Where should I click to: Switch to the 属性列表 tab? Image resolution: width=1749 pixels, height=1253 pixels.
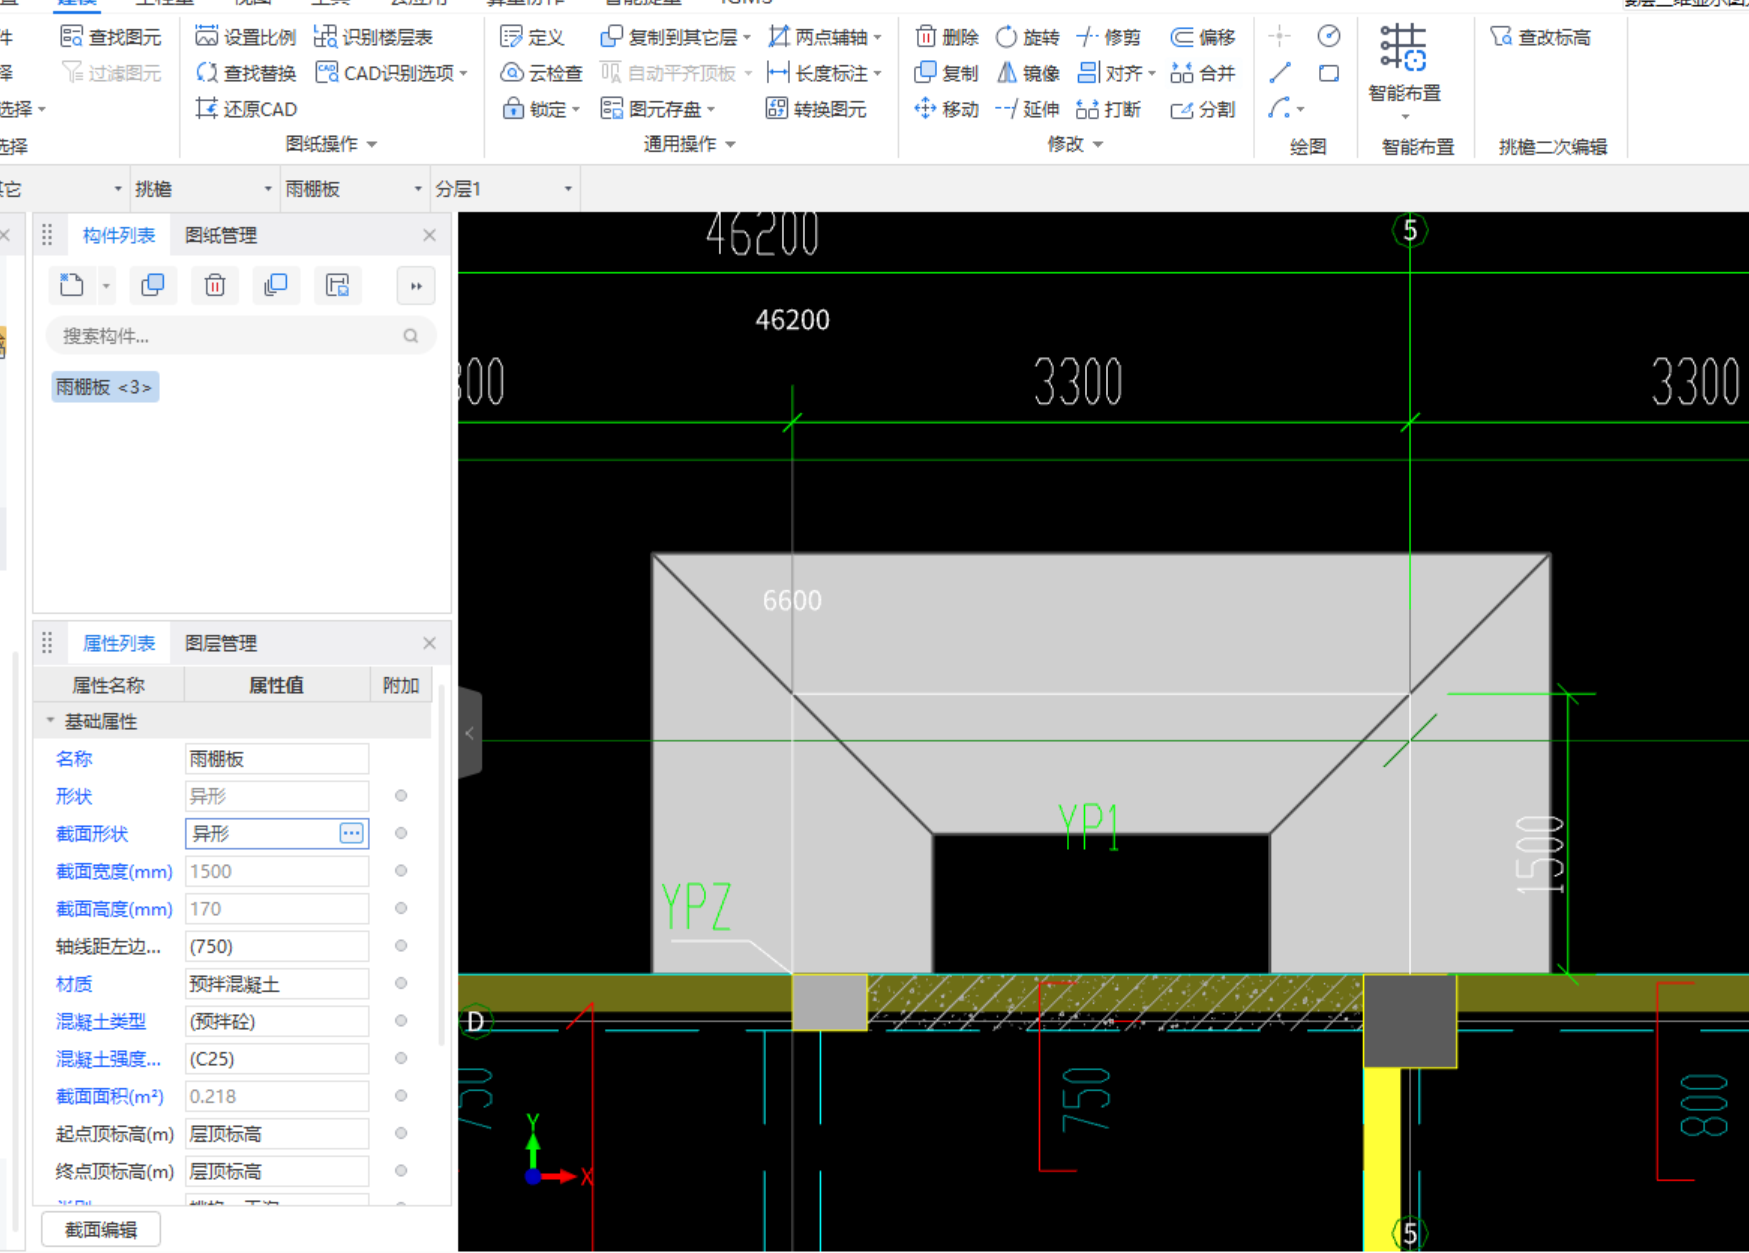point(118,643)
